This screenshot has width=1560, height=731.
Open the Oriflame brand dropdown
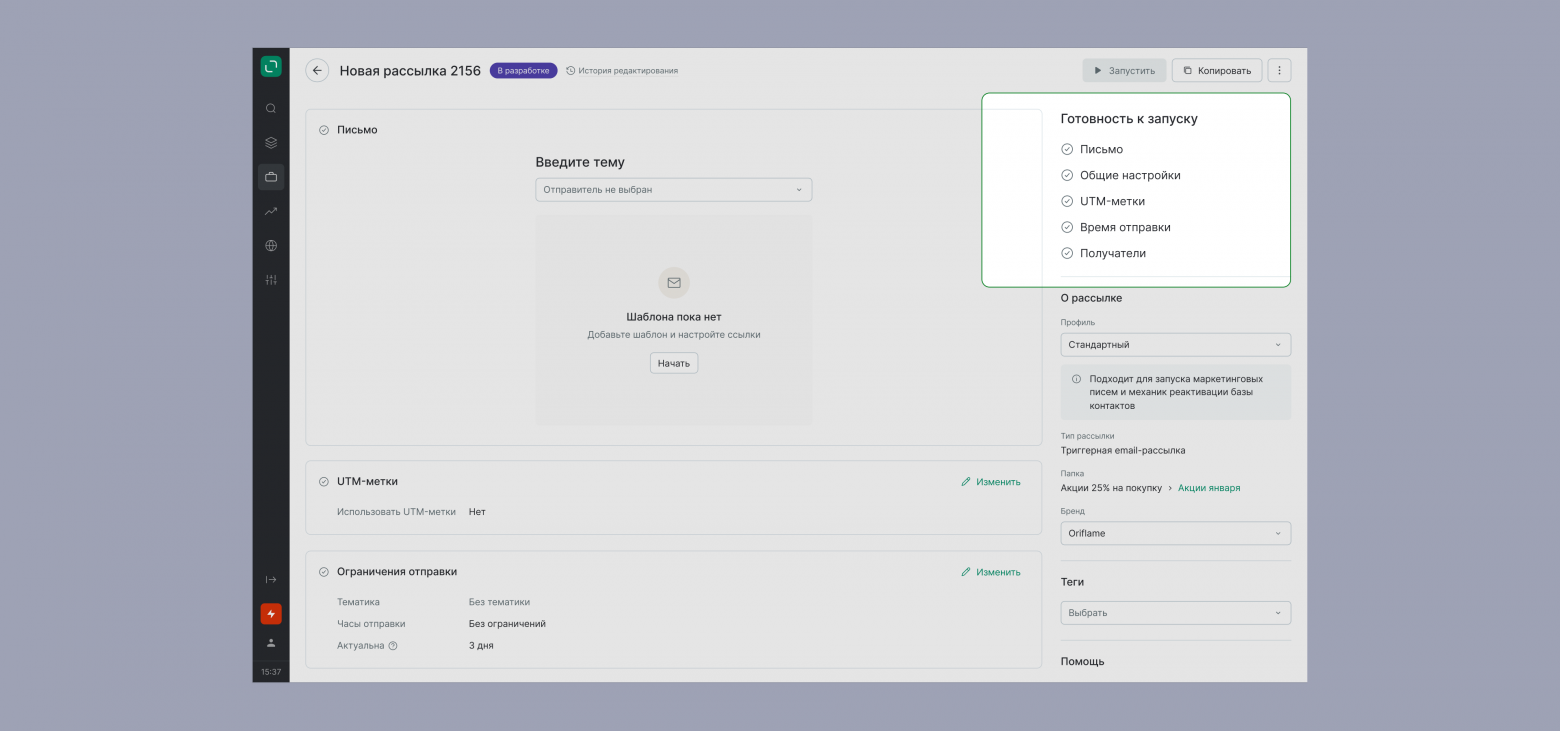point(1175,534)
